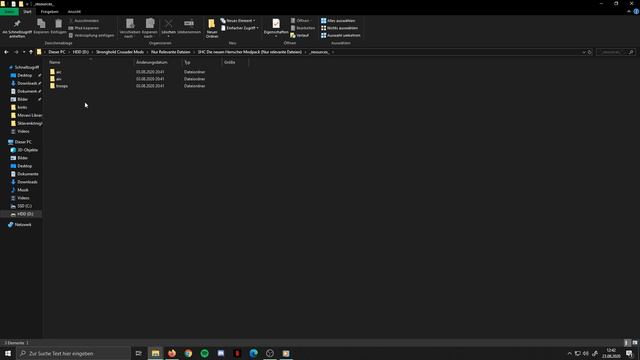
Task: Go up one folder level arrow
Action: click(31, 52)
